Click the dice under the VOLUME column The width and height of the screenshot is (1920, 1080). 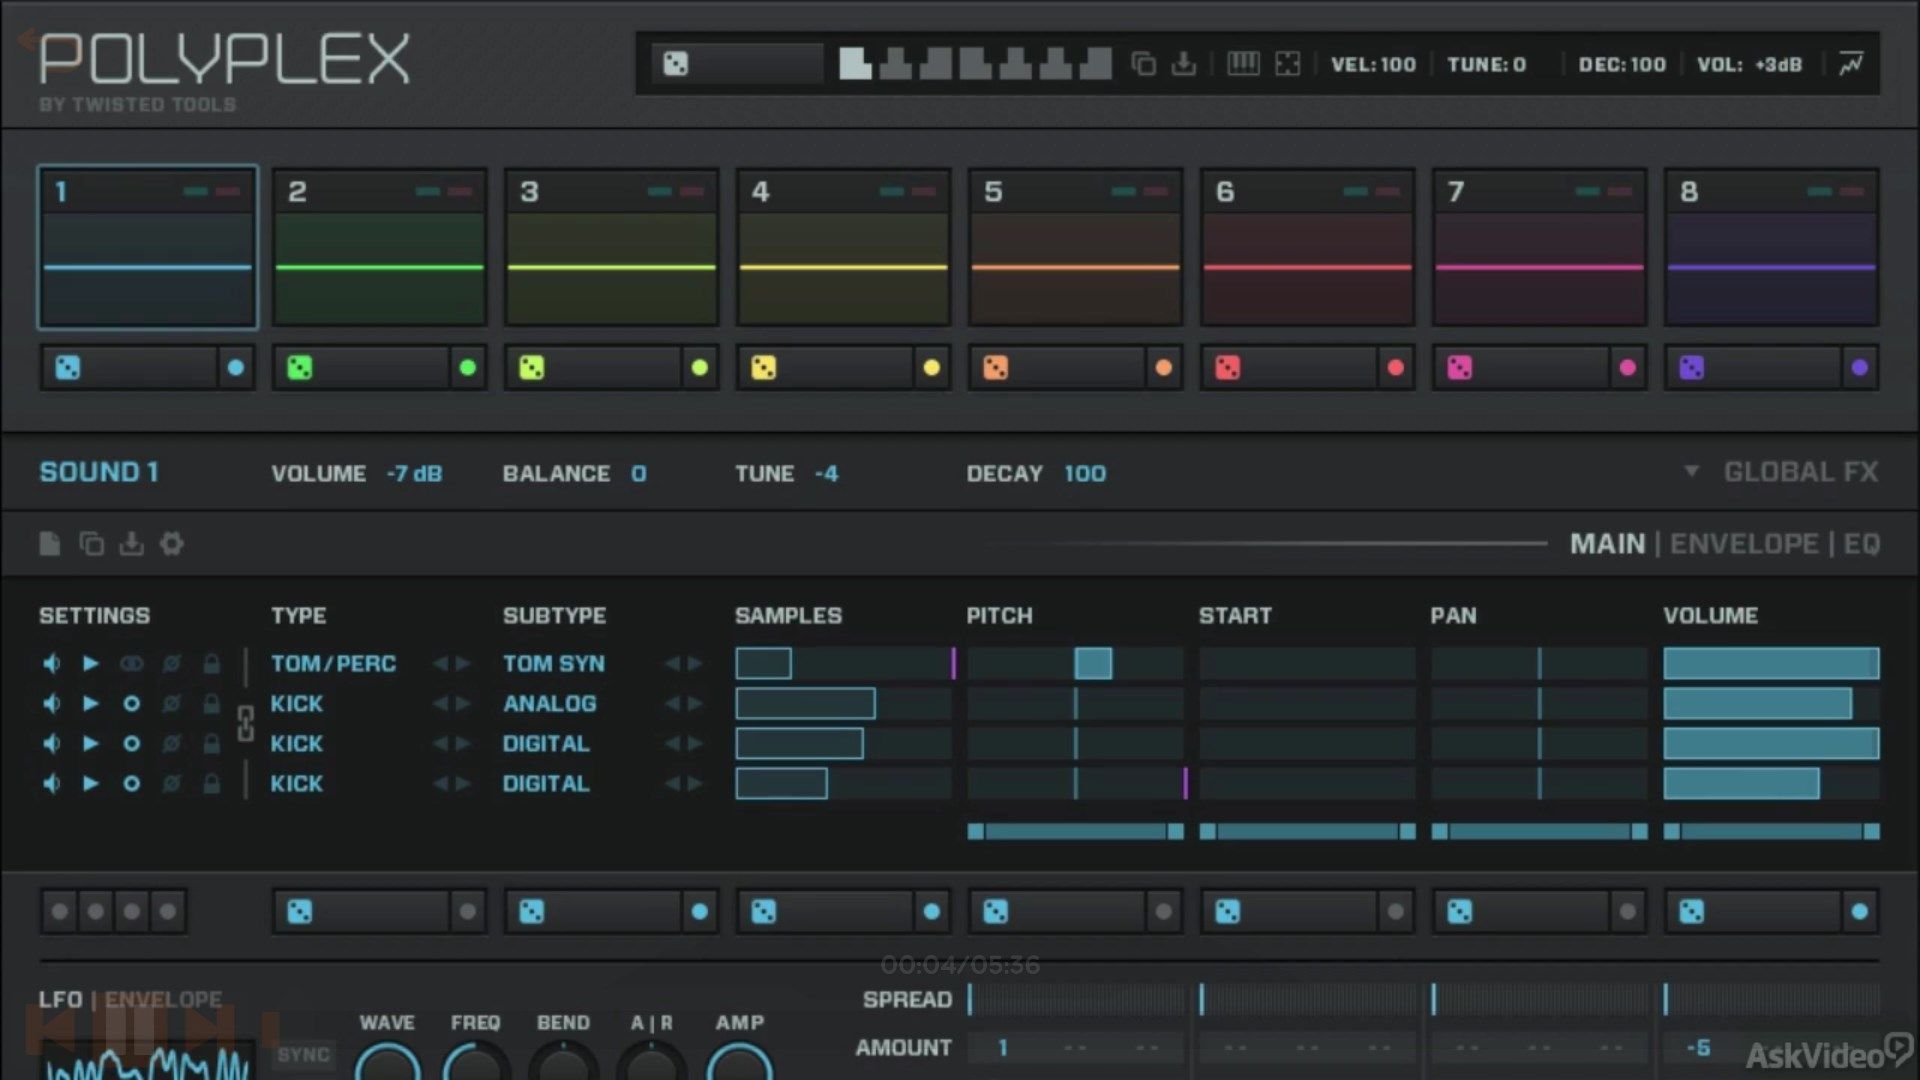click(1692, 912)
